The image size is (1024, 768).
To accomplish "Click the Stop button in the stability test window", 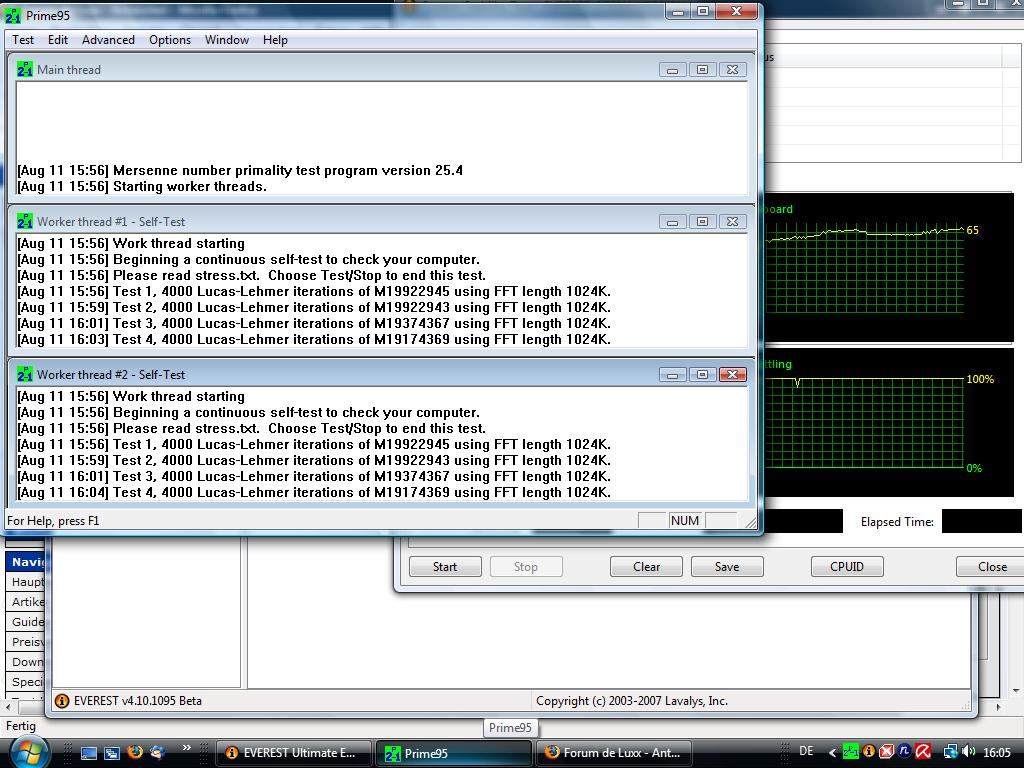I will point(526,567).
